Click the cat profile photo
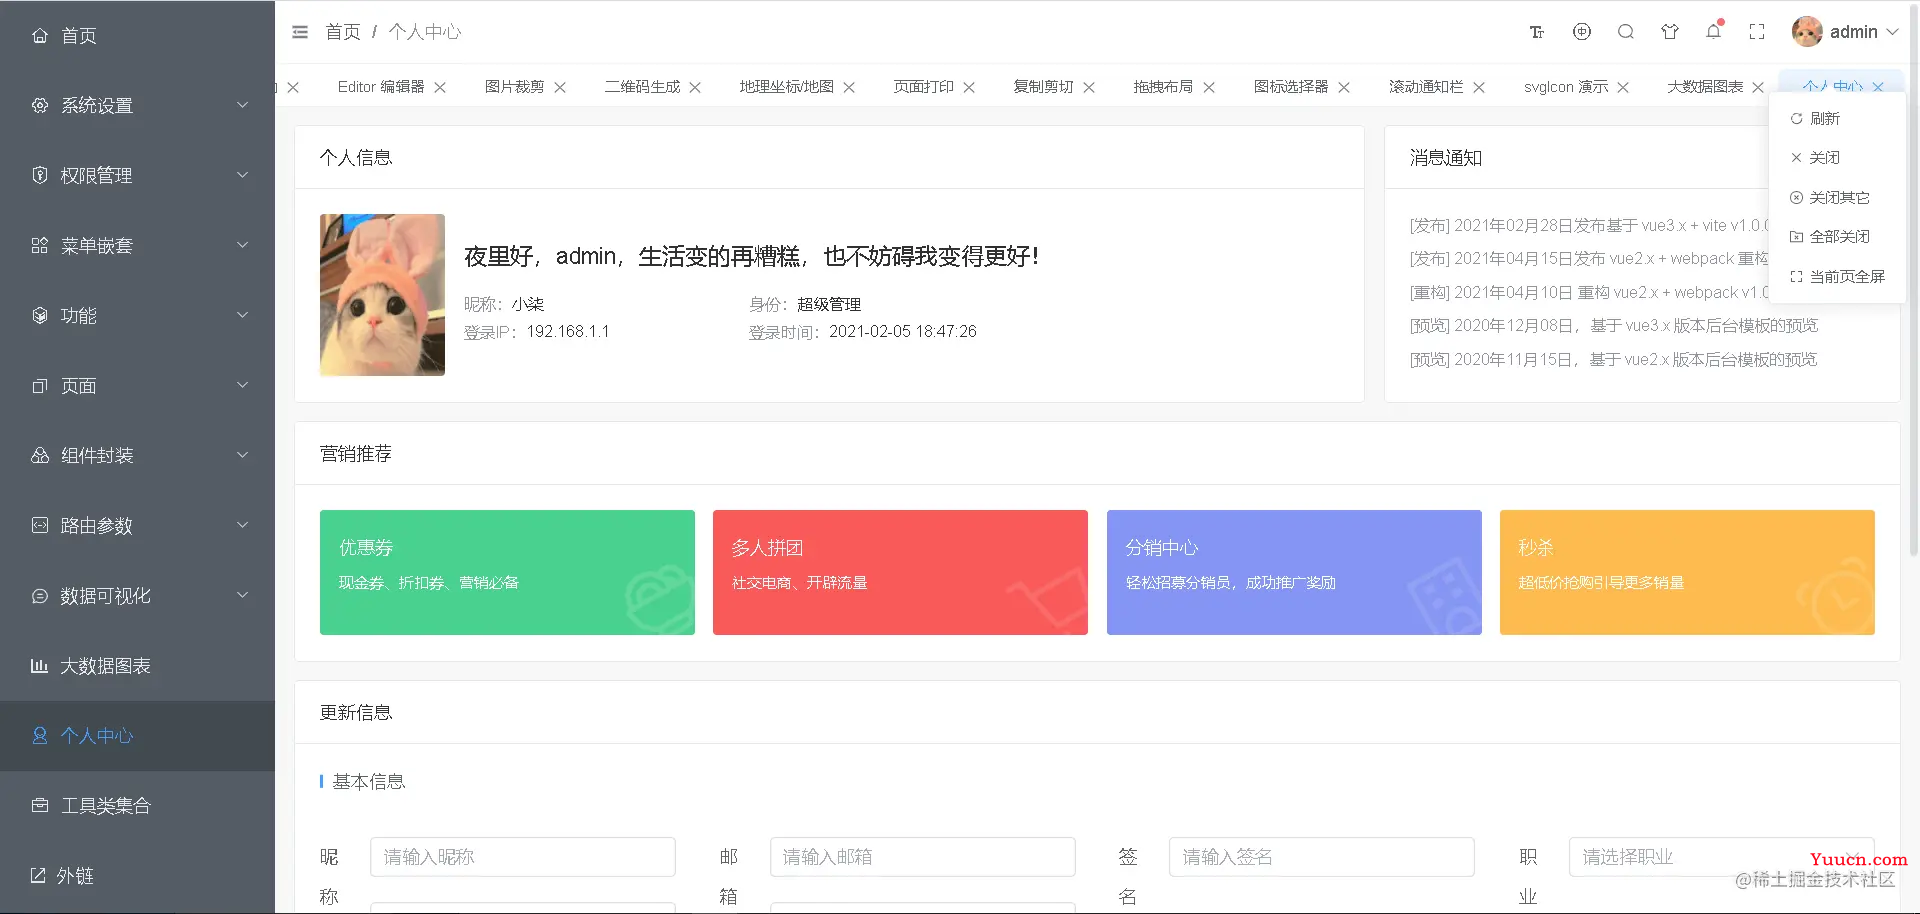This screenshot has width=1920, height=914. coord(382,295)
